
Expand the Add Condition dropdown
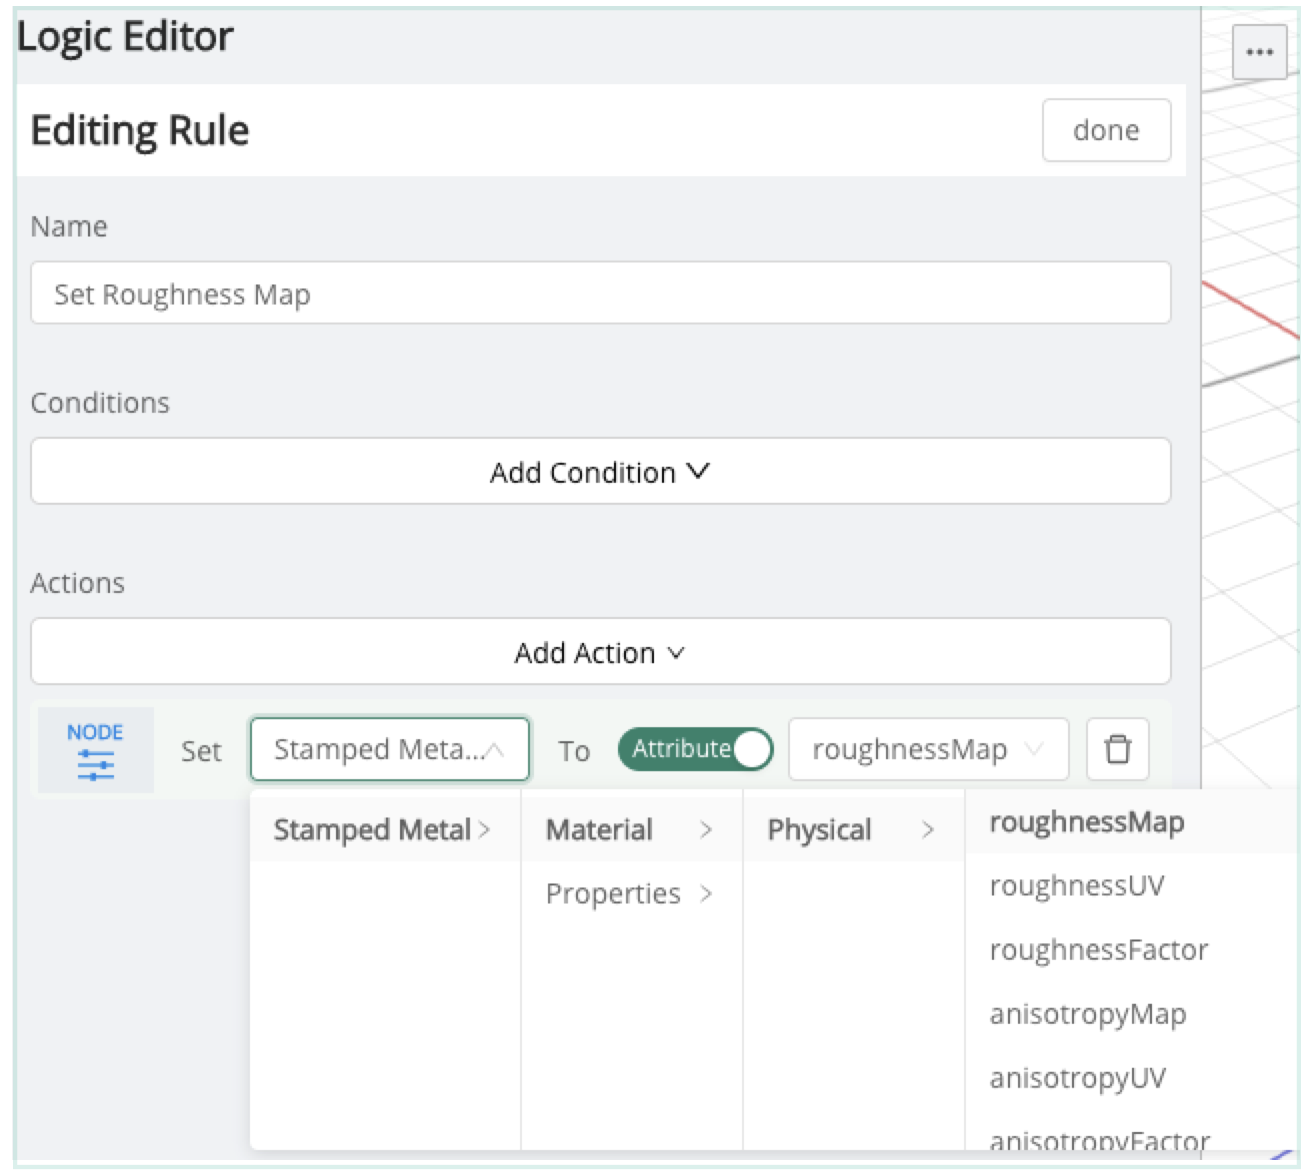(x=600, y=472)
